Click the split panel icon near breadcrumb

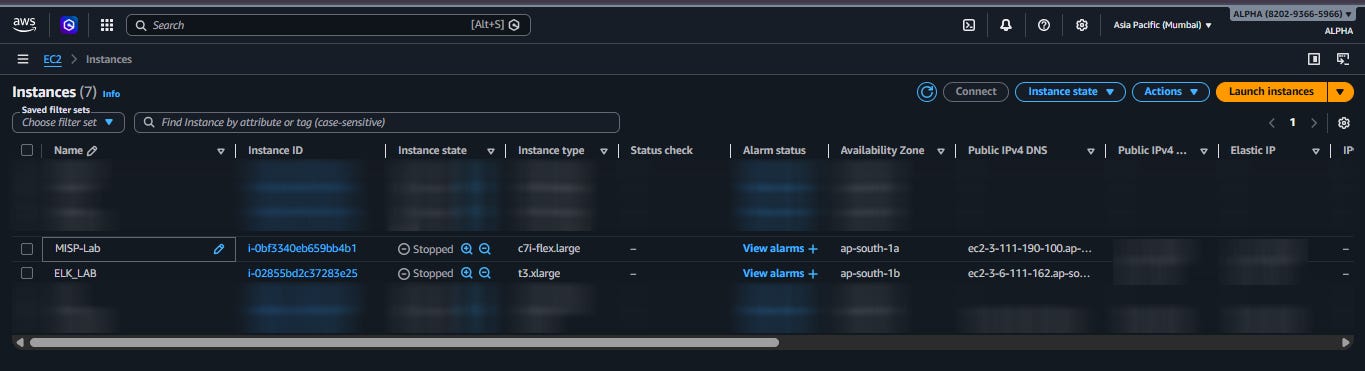coord(1314,59)
